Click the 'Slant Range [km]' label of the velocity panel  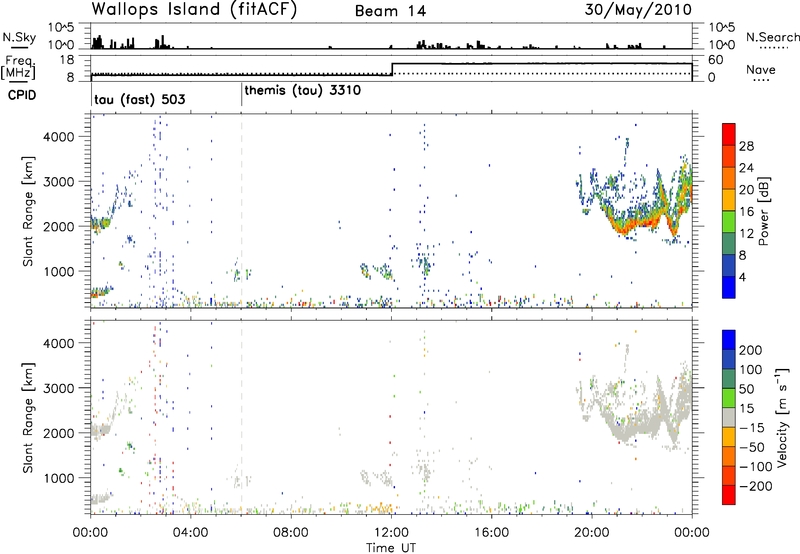click(28, 418)
